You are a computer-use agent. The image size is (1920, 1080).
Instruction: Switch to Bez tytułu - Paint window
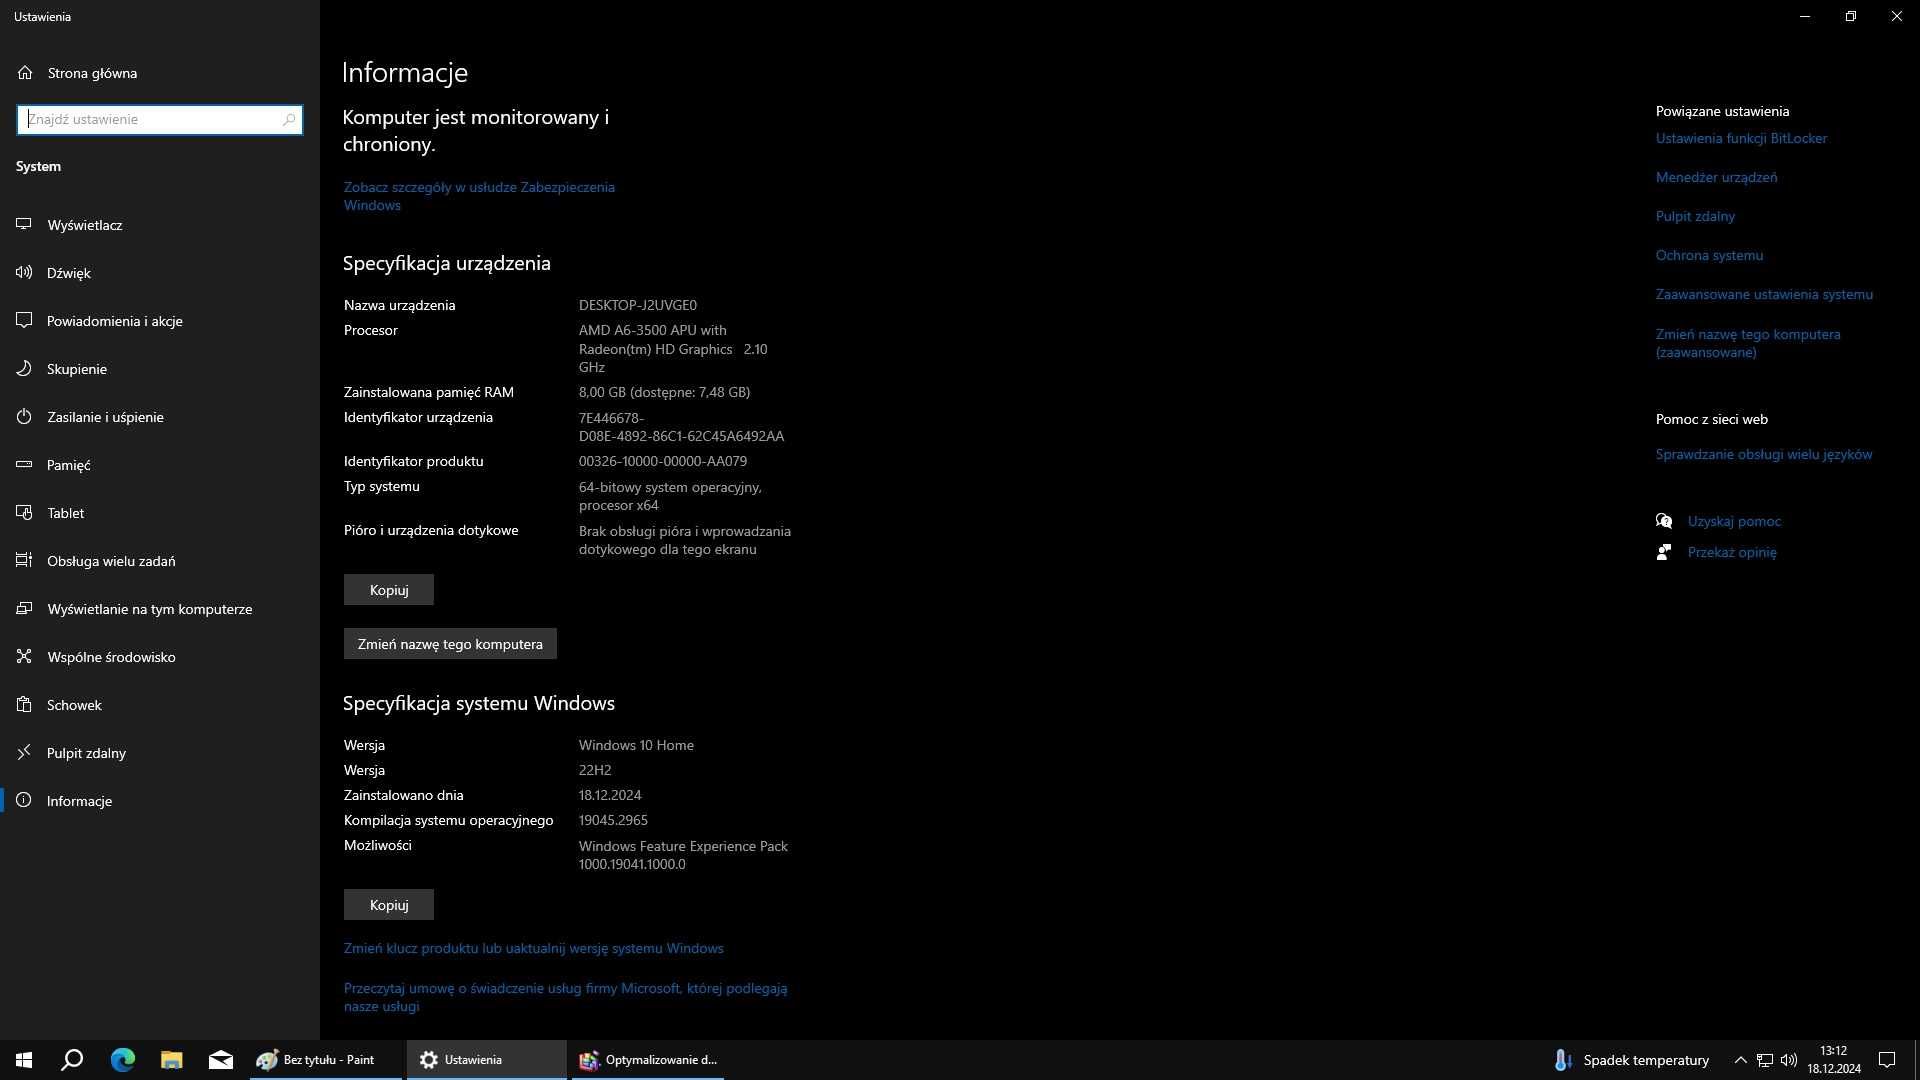[x=326, y=1060]
